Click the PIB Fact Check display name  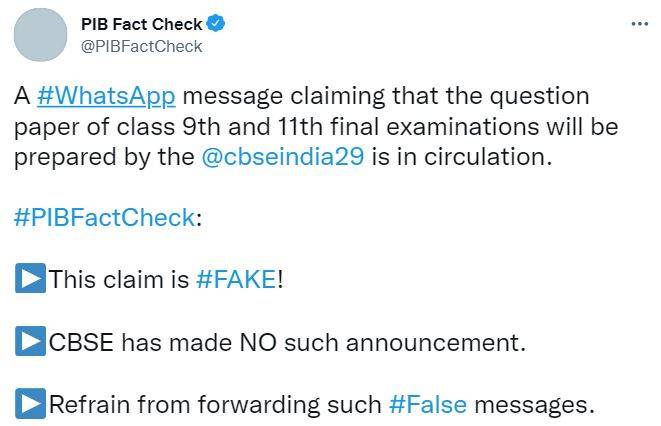(141, 24)
